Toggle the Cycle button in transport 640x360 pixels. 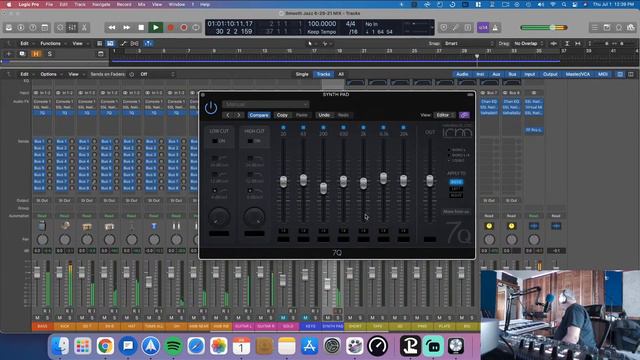[x=196, y=28]
